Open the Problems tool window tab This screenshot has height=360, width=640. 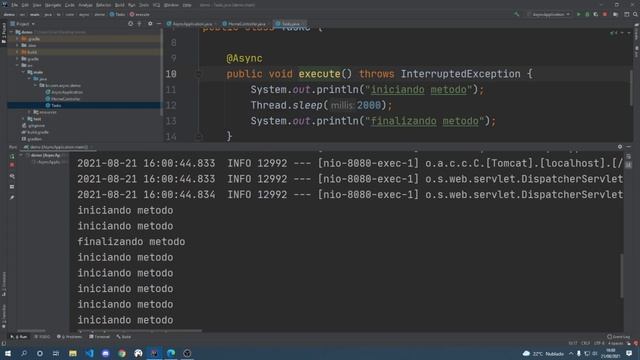pyautogui.click(x=70, y=337)
